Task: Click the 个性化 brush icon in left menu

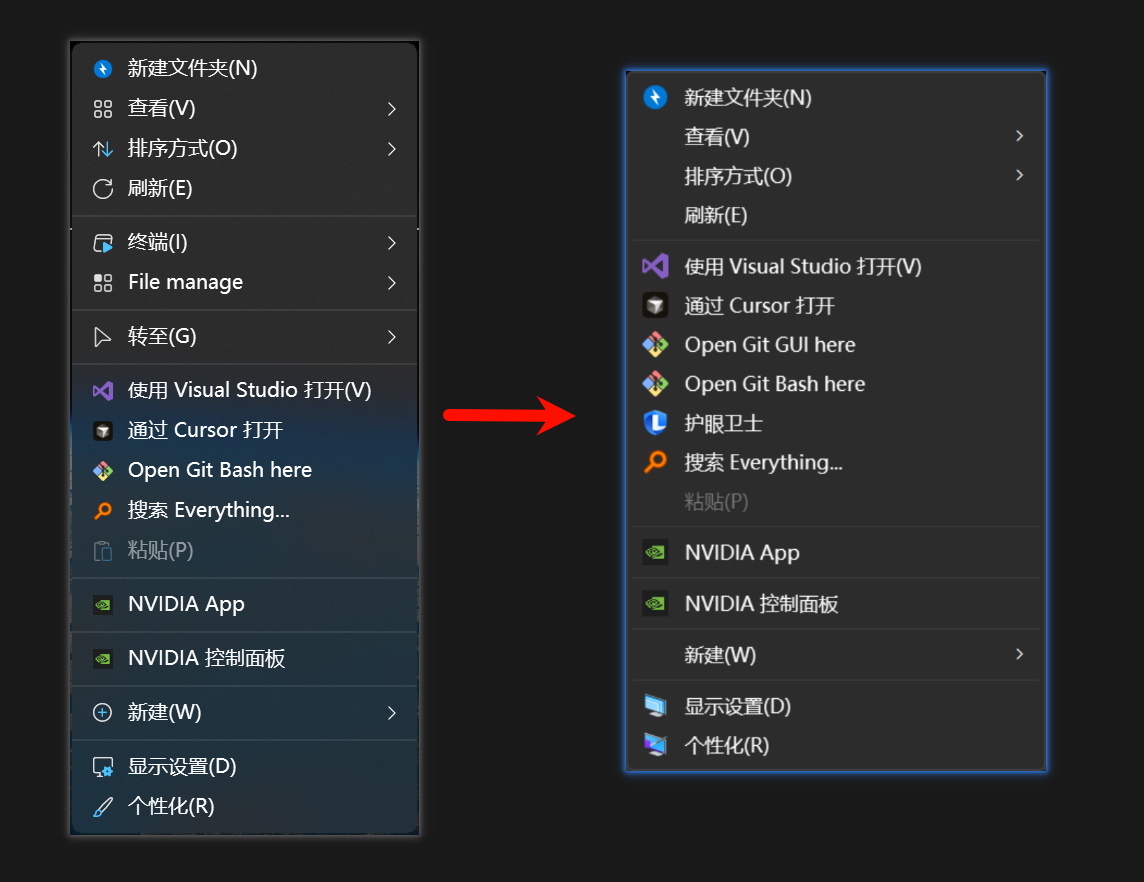Action: pyautogui.click(x=103, y=807)
